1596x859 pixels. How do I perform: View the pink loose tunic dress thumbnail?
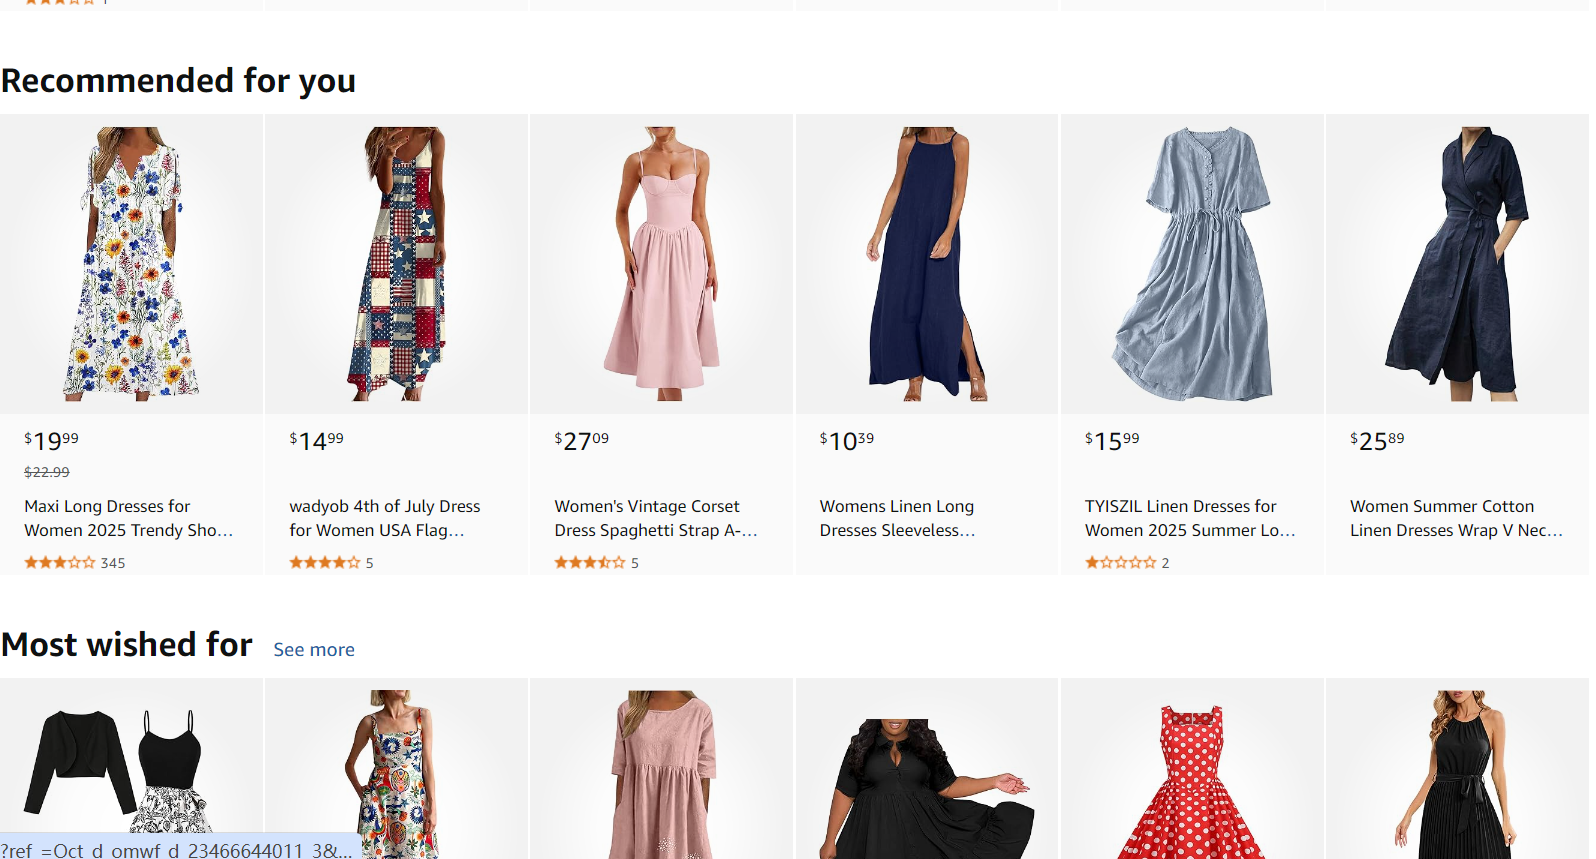coord(661,774)
